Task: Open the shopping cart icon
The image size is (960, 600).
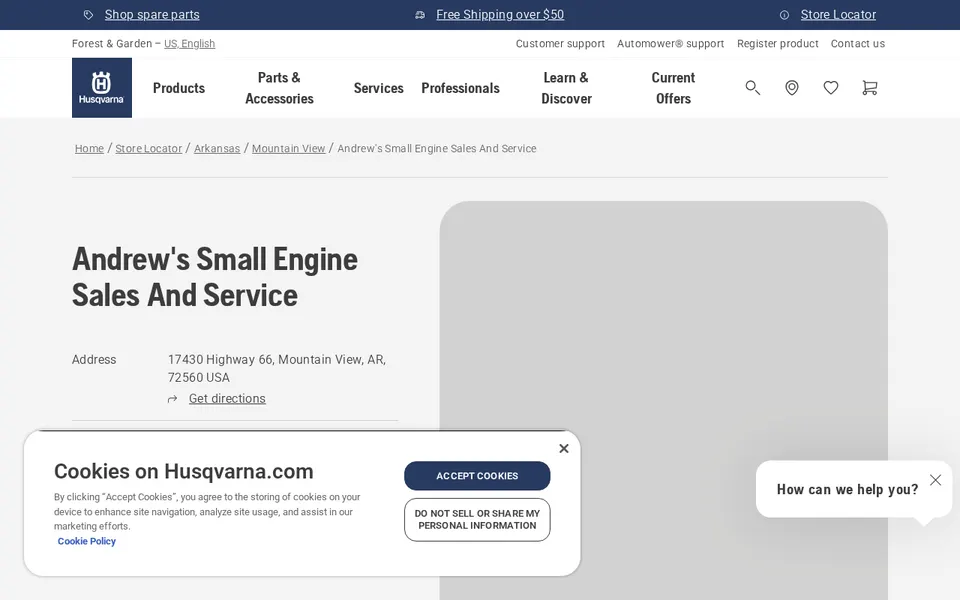Action: pyautogui.click(x=869, y=88)
